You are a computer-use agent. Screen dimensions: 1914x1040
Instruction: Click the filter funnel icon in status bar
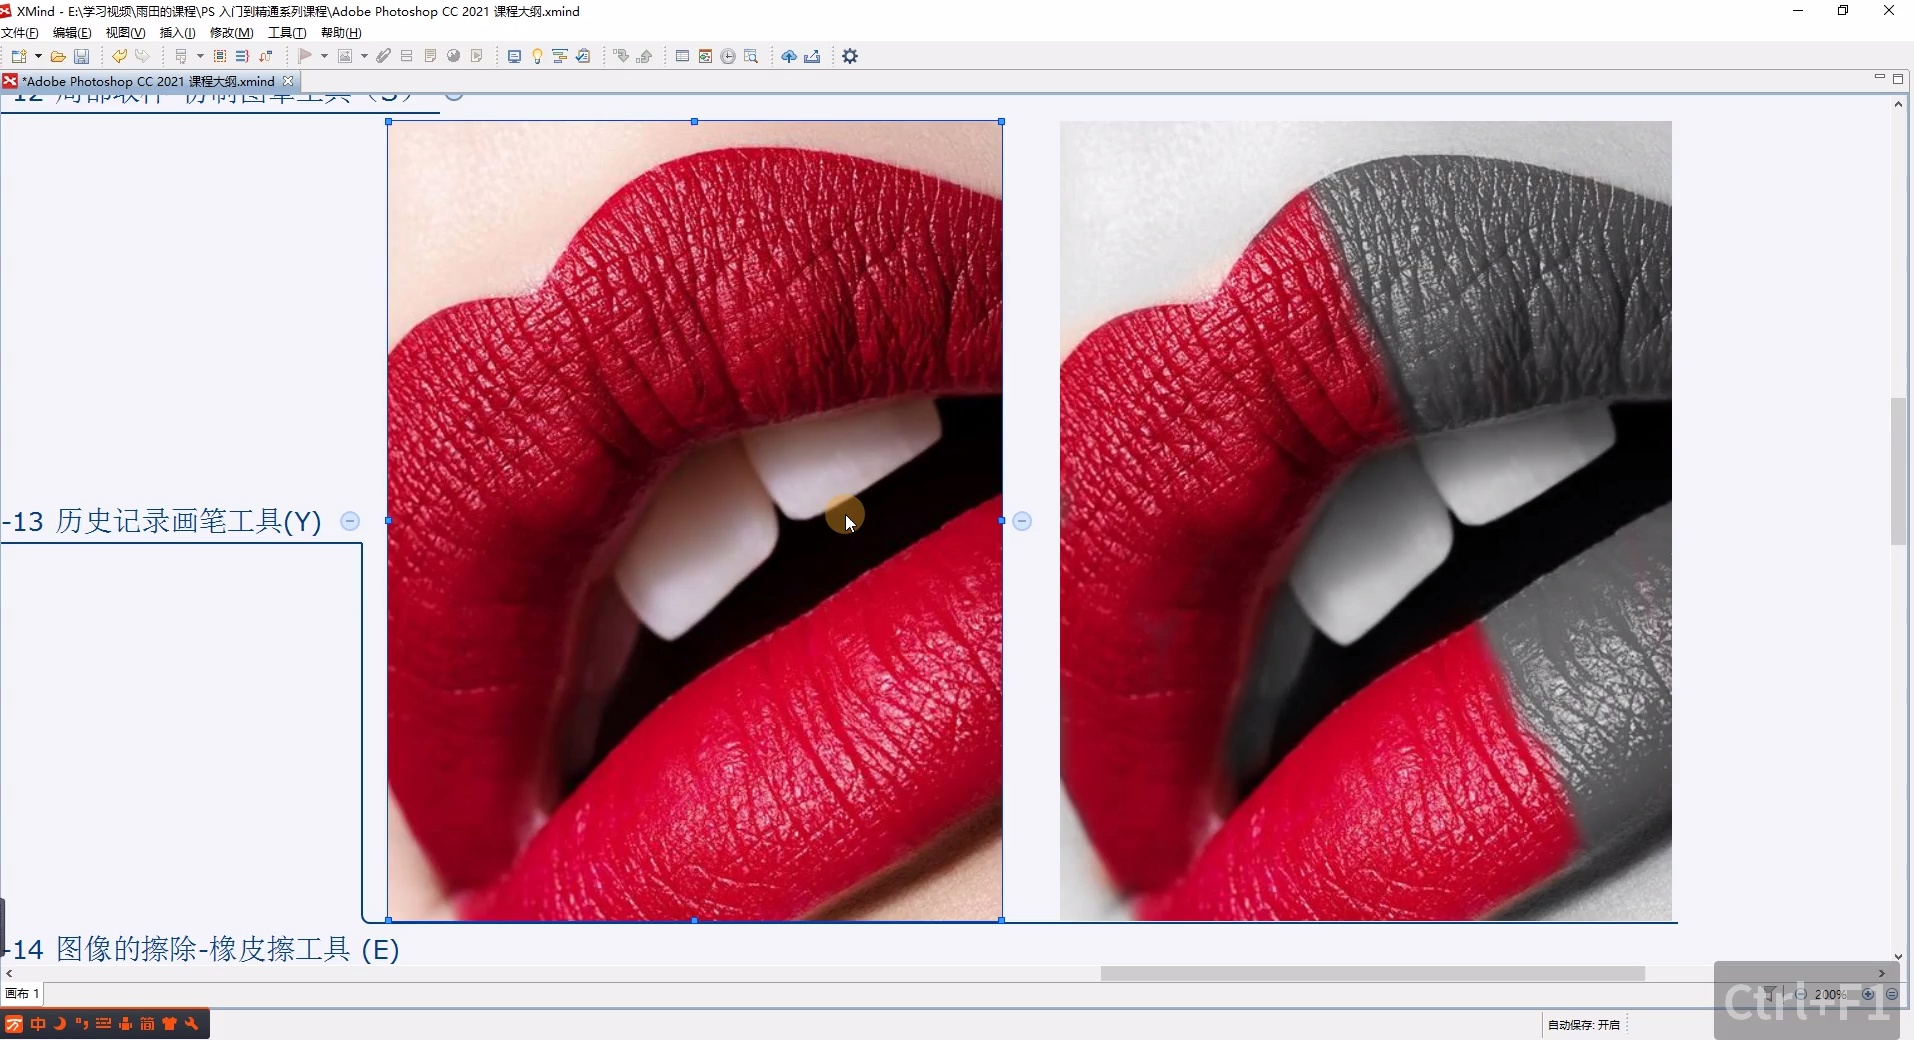(x=1769, y=994)
